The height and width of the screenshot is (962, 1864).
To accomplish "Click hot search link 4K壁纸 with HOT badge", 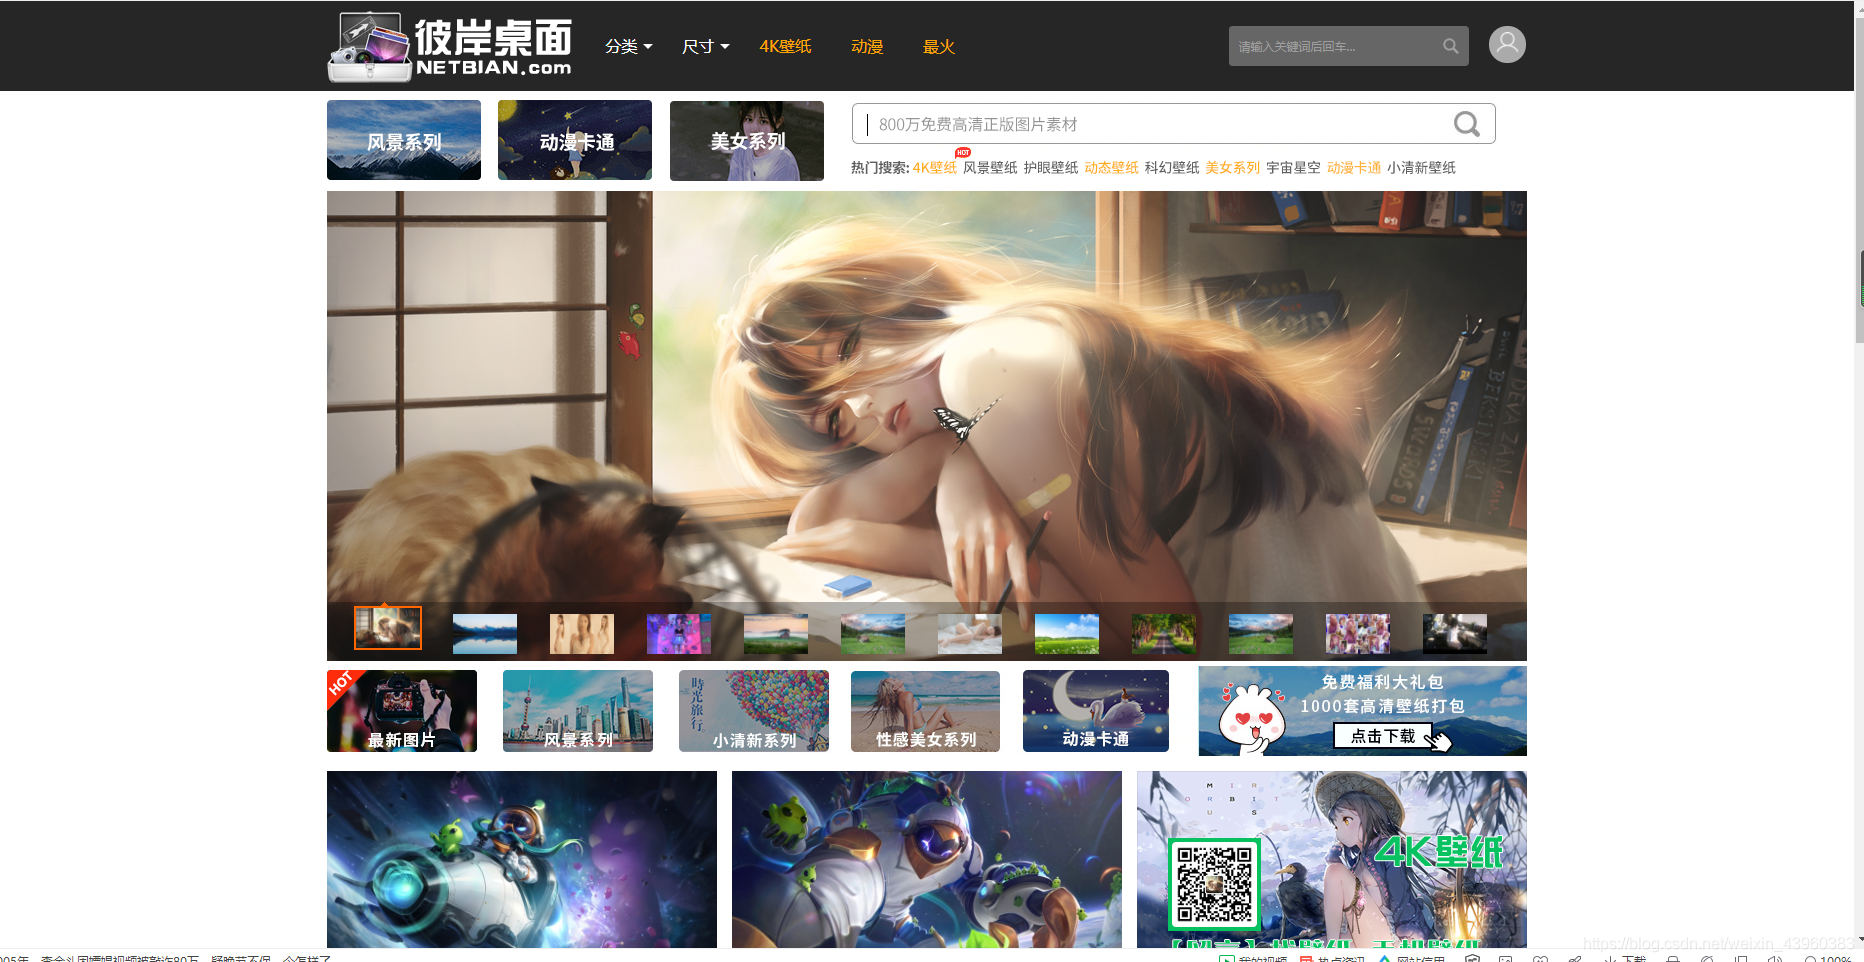I will [x=935, y=167].
